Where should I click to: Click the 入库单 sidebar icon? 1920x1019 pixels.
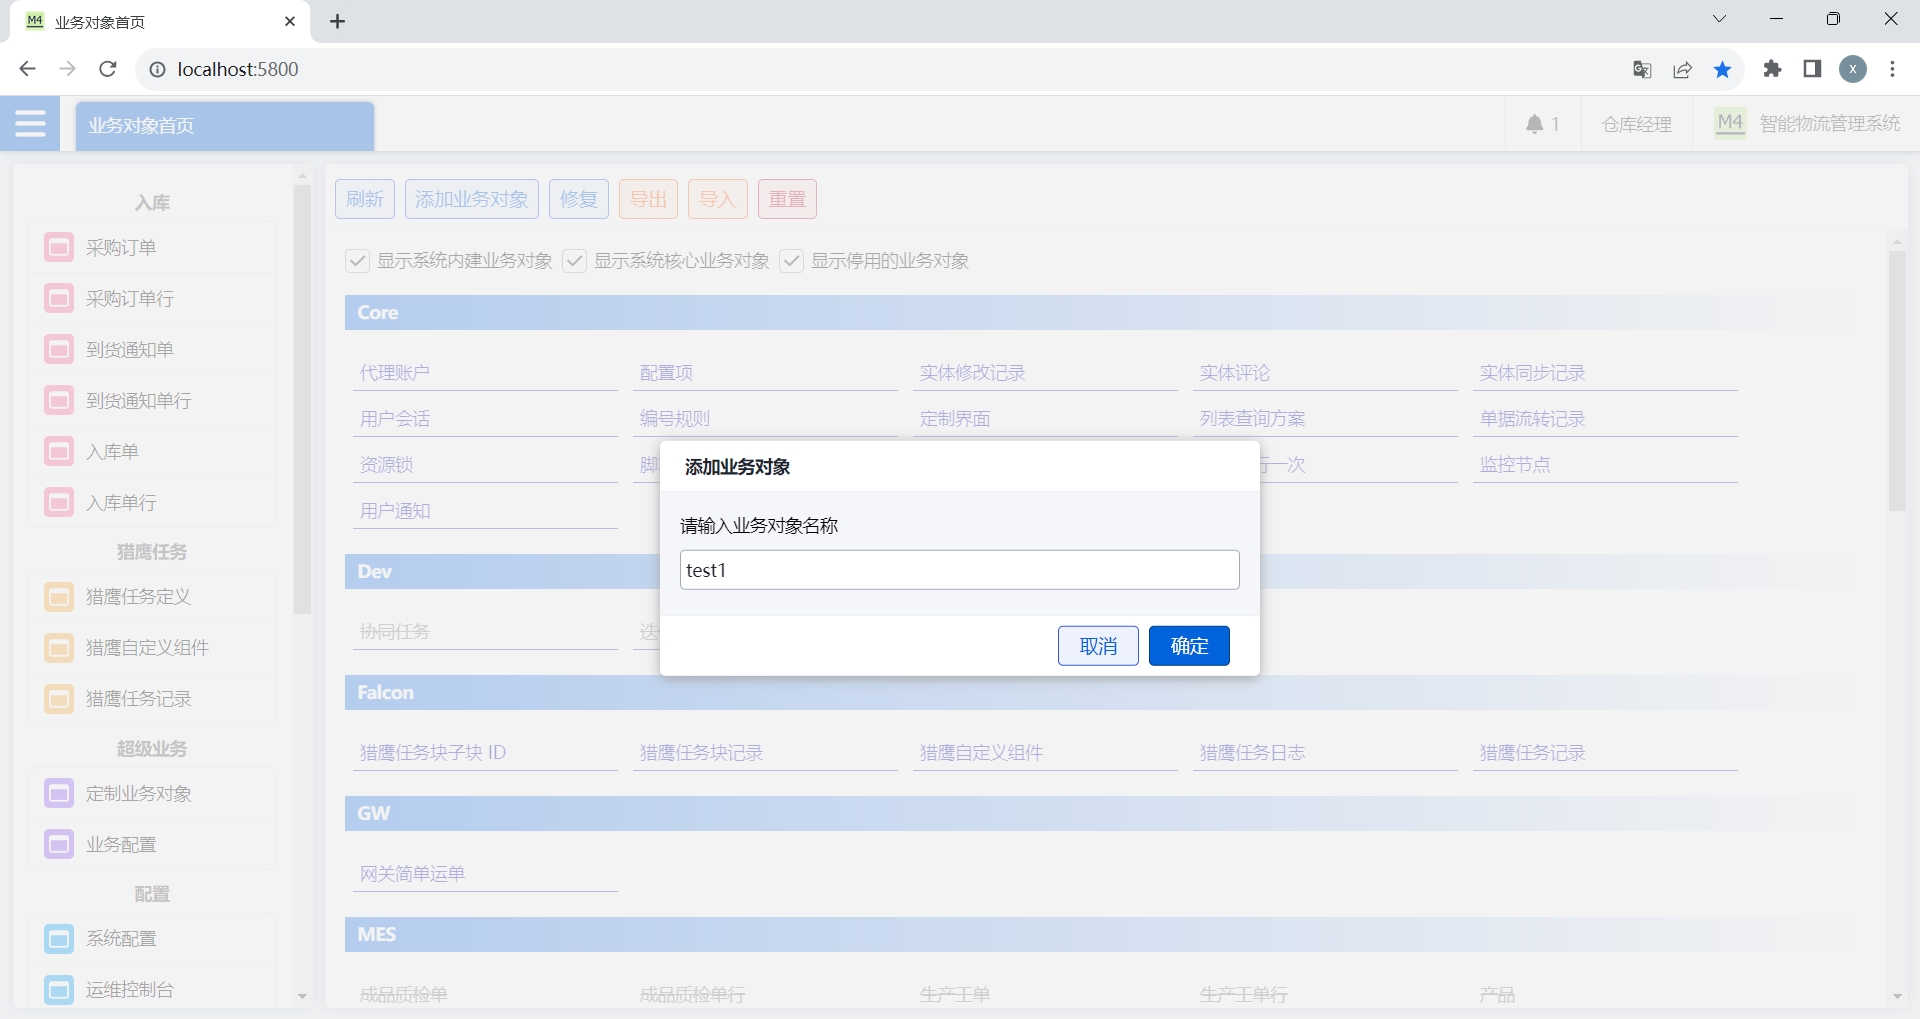(x=59, y=451)
